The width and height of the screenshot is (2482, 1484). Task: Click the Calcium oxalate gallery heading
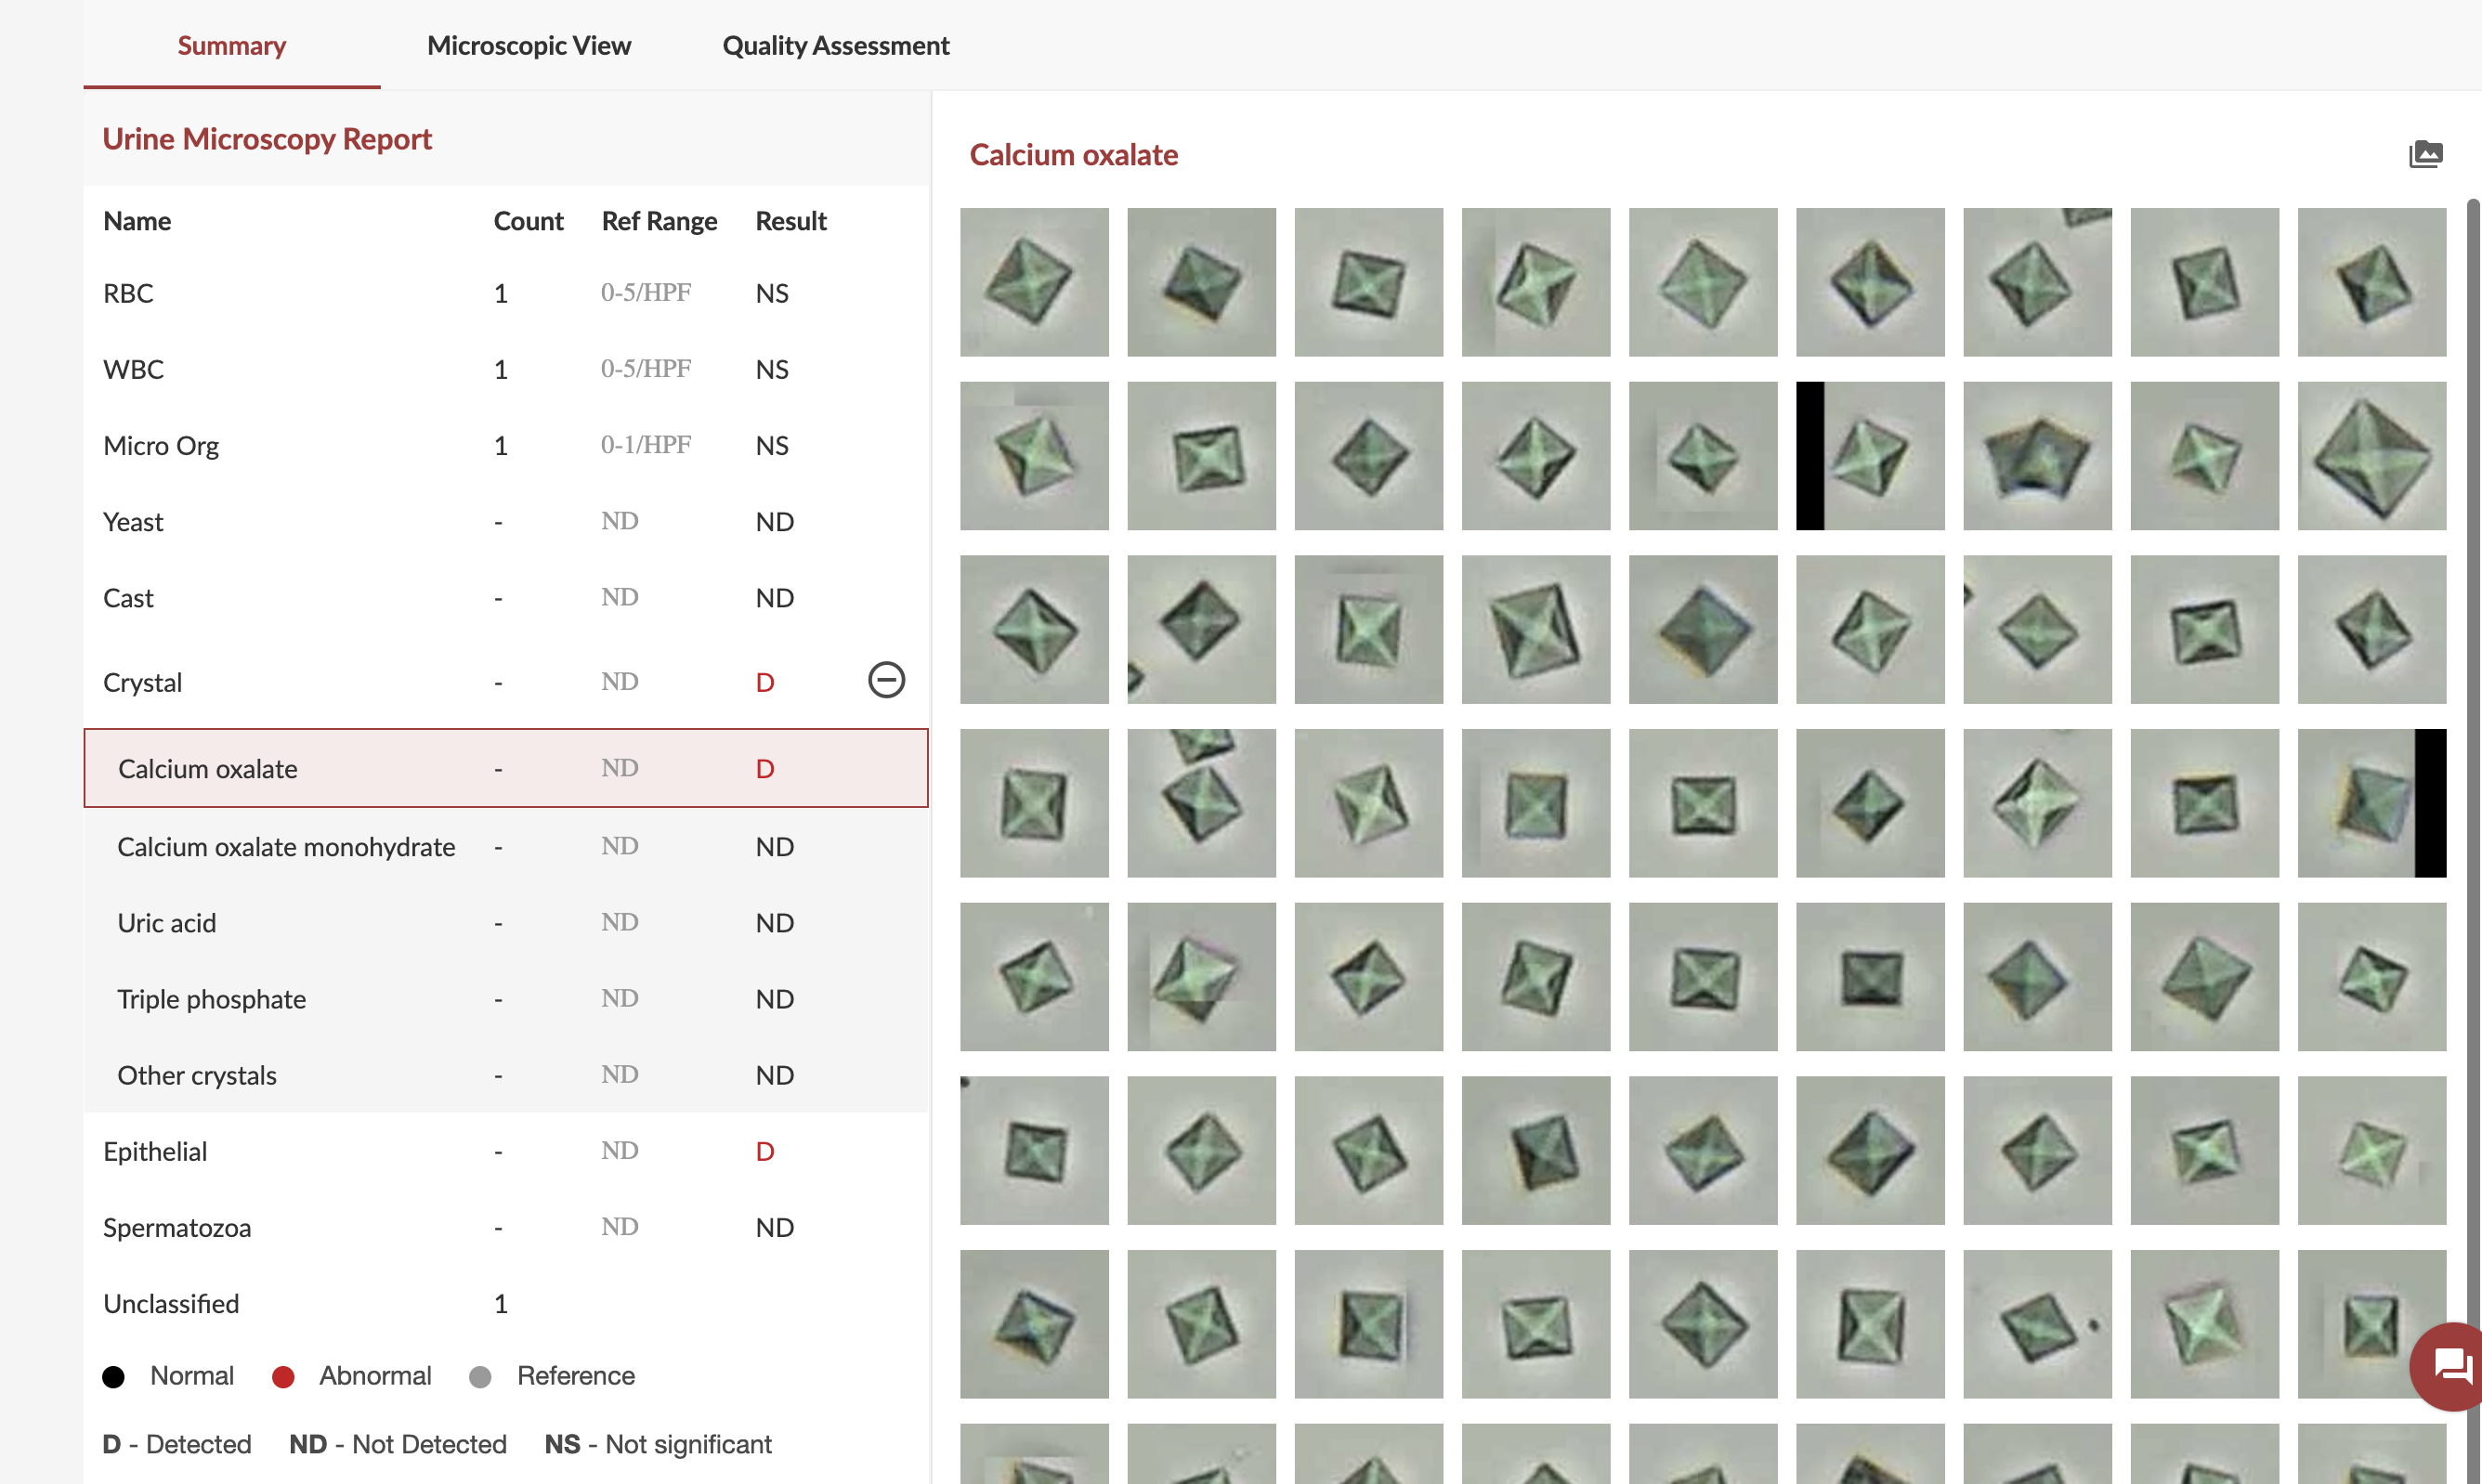tap(1073, 154)
